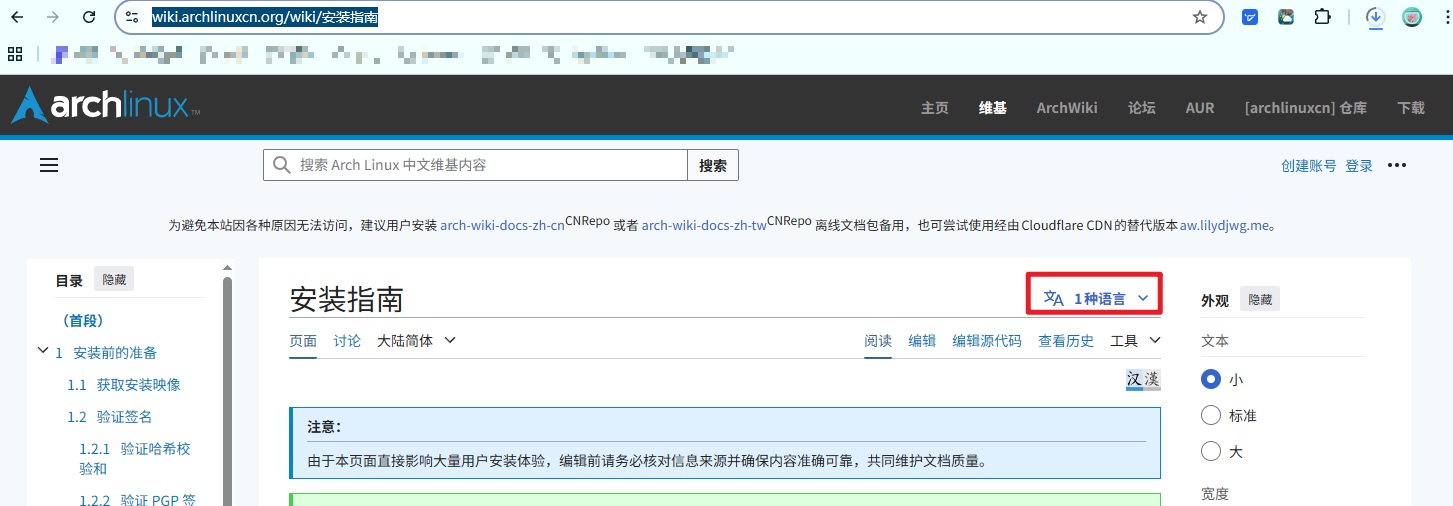The image size is (1453, 506).
Task: Open [archlinuxcn] 仓库 navigation link
Action: click(1305, 108)
